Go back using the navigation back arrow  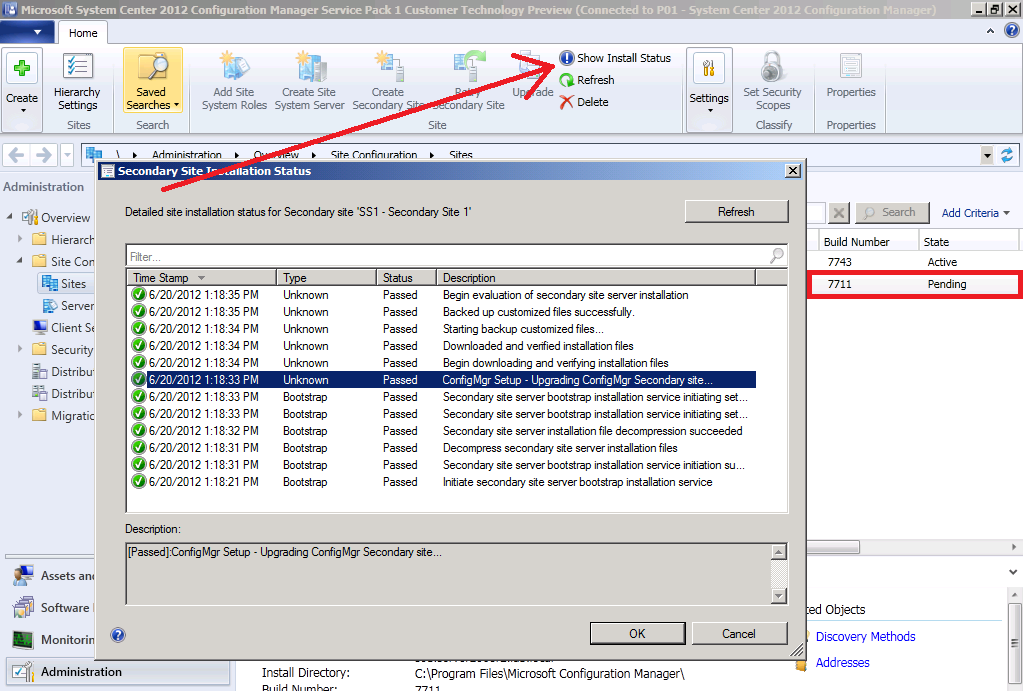[16, 155]
